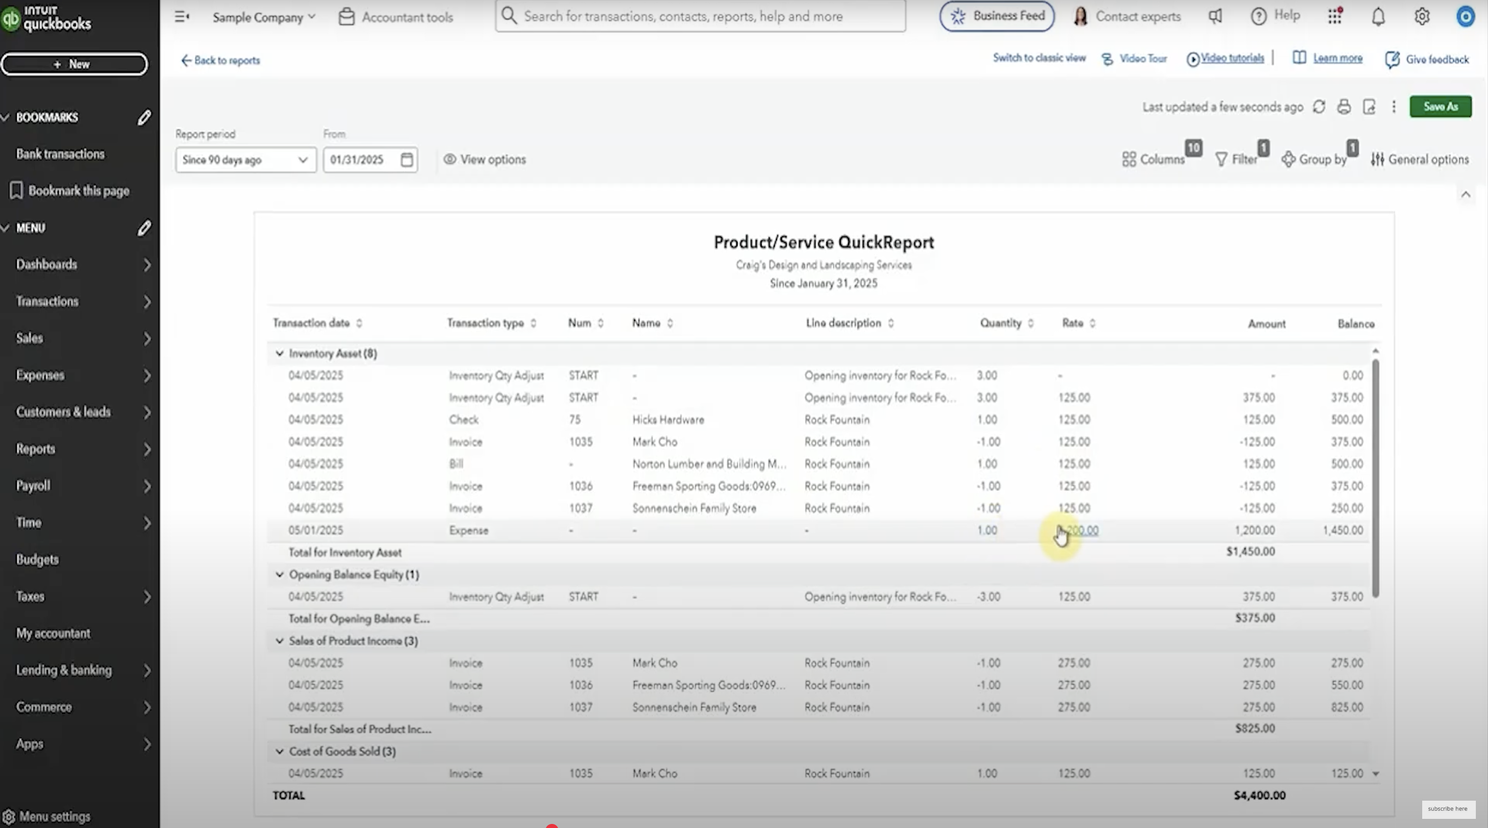Collapse the report header chevron
The image size is (1488, 828).
click(x=1466, y=194)
